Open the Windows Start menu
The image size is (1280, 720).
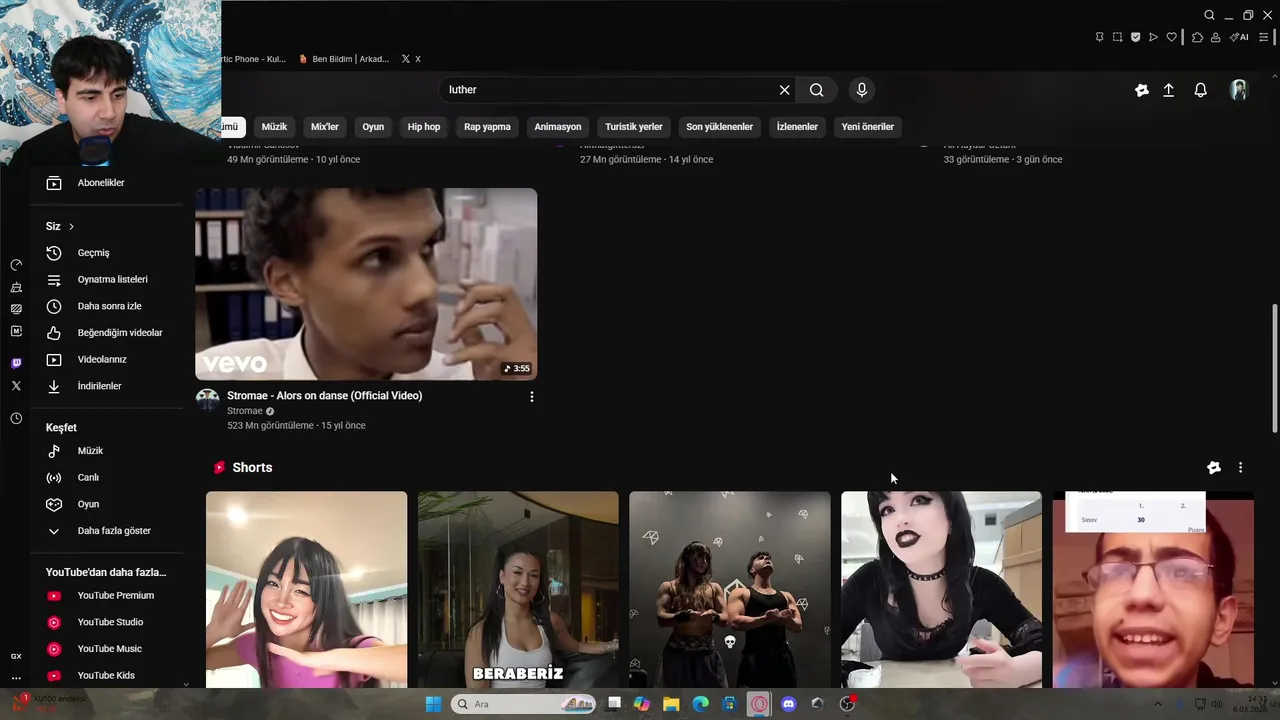point(433,704)
